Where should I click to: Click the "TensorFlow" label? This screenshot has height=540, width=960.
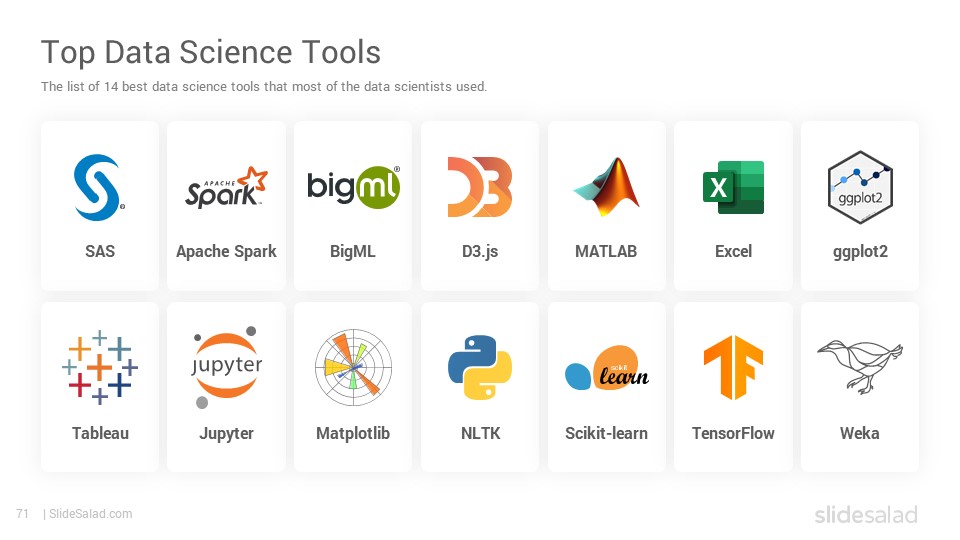tap(733, 433)
